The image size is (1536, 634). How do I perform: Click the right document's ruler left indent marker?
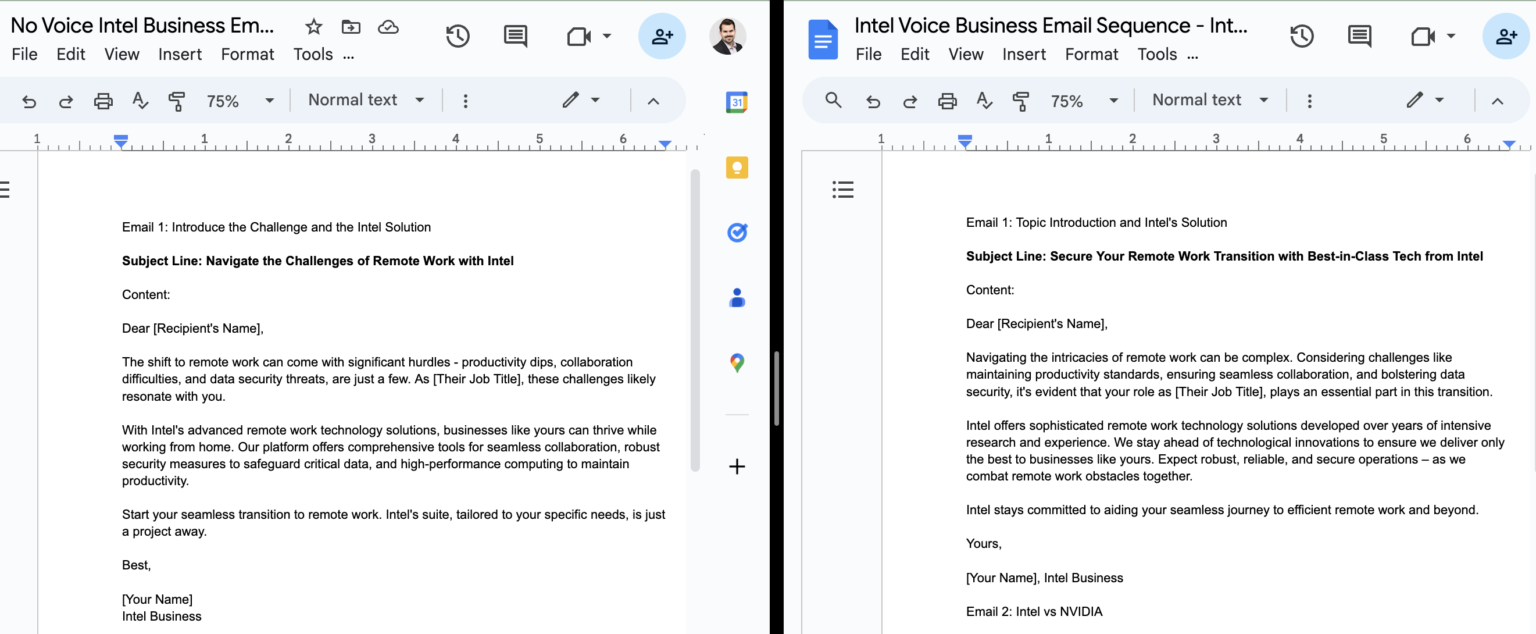(965, 142)
